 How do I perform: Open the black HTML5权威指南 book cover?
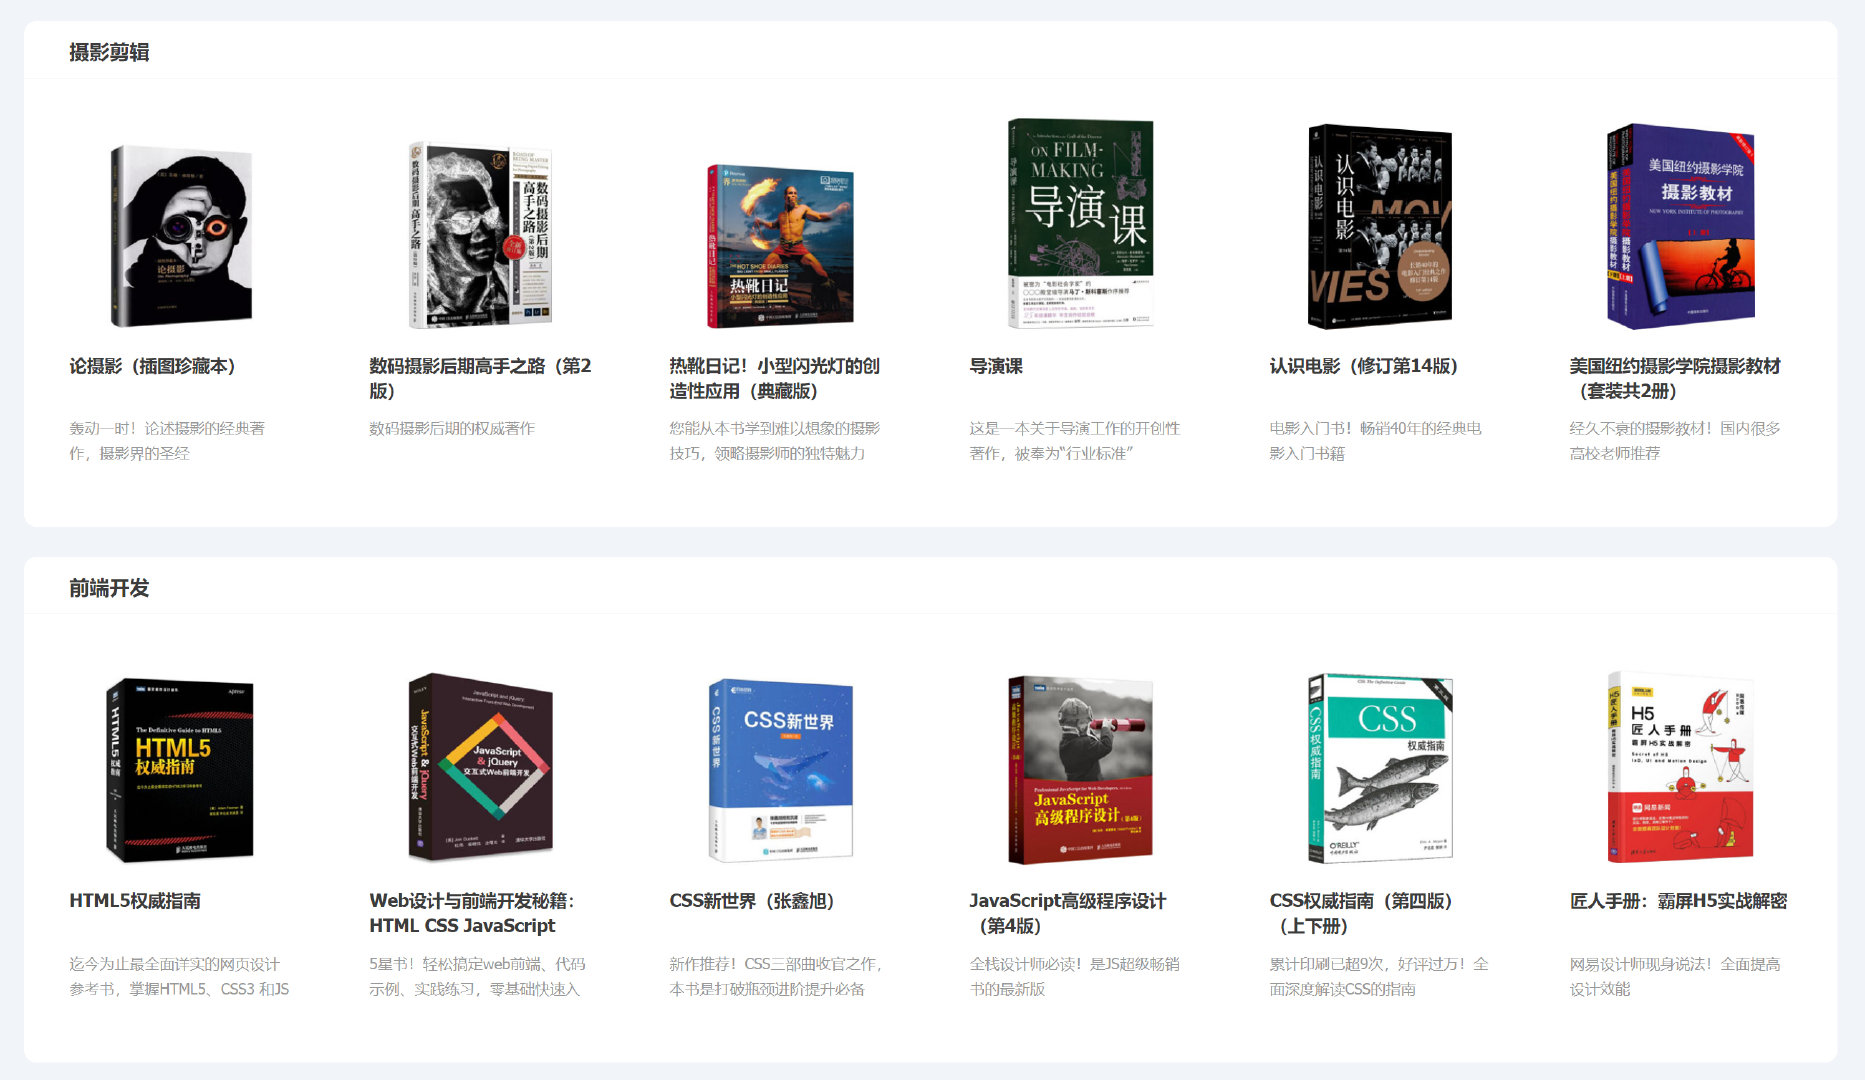[x=180, y=770]
